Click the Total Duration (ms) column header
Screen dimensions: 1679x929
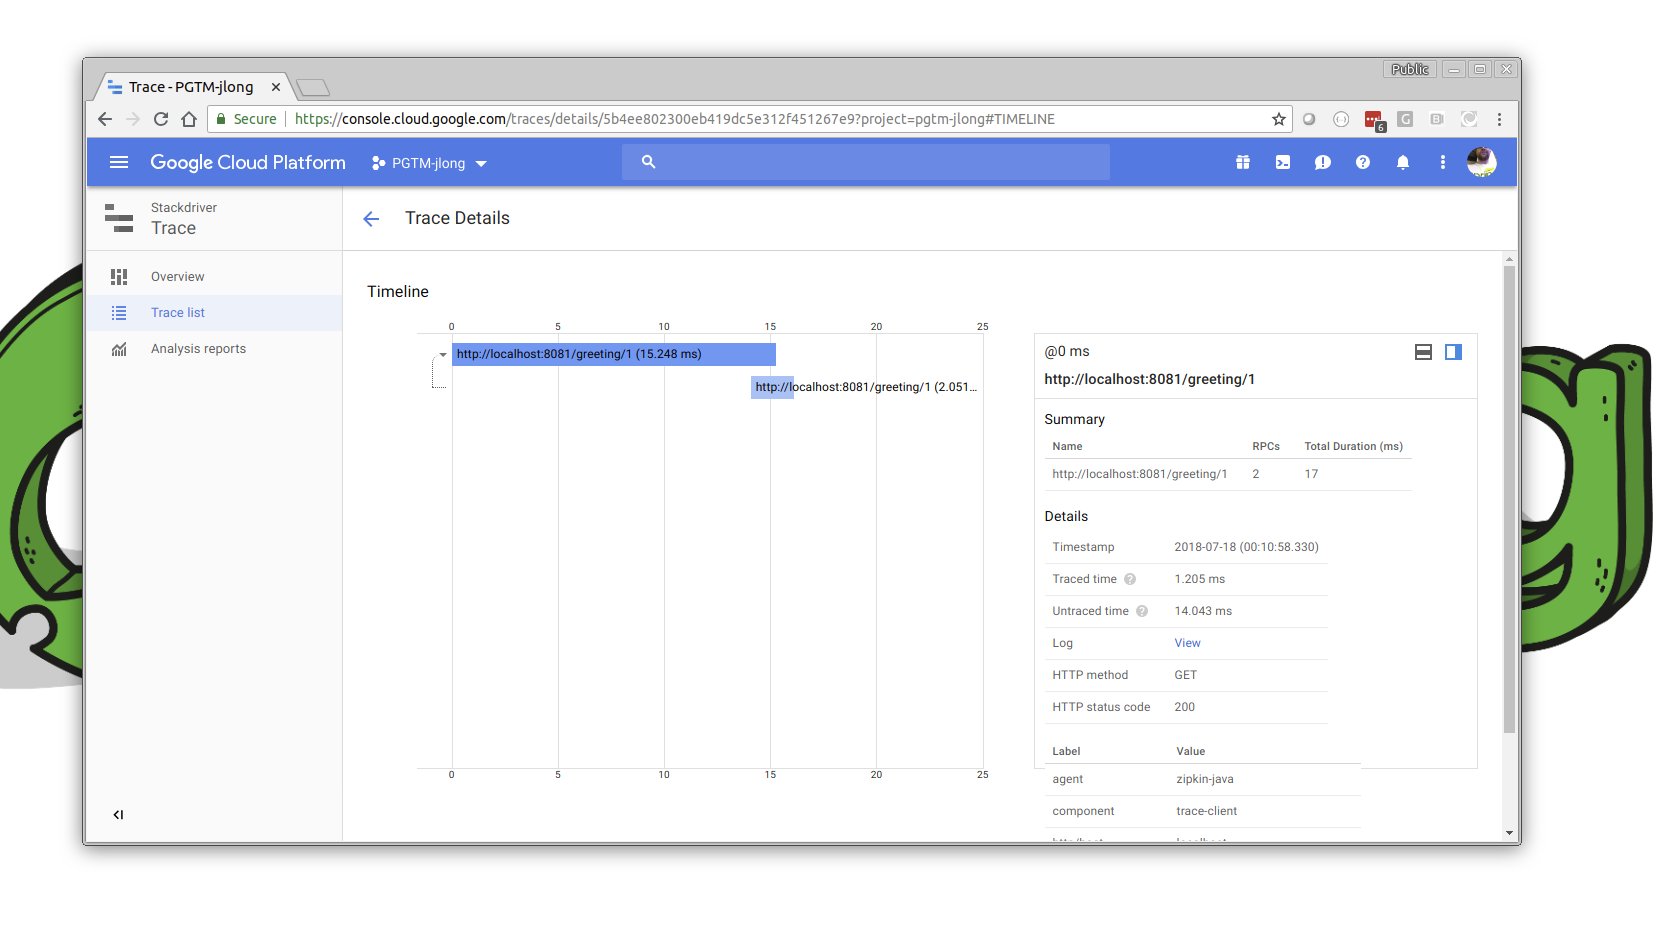pos(1353,446)
